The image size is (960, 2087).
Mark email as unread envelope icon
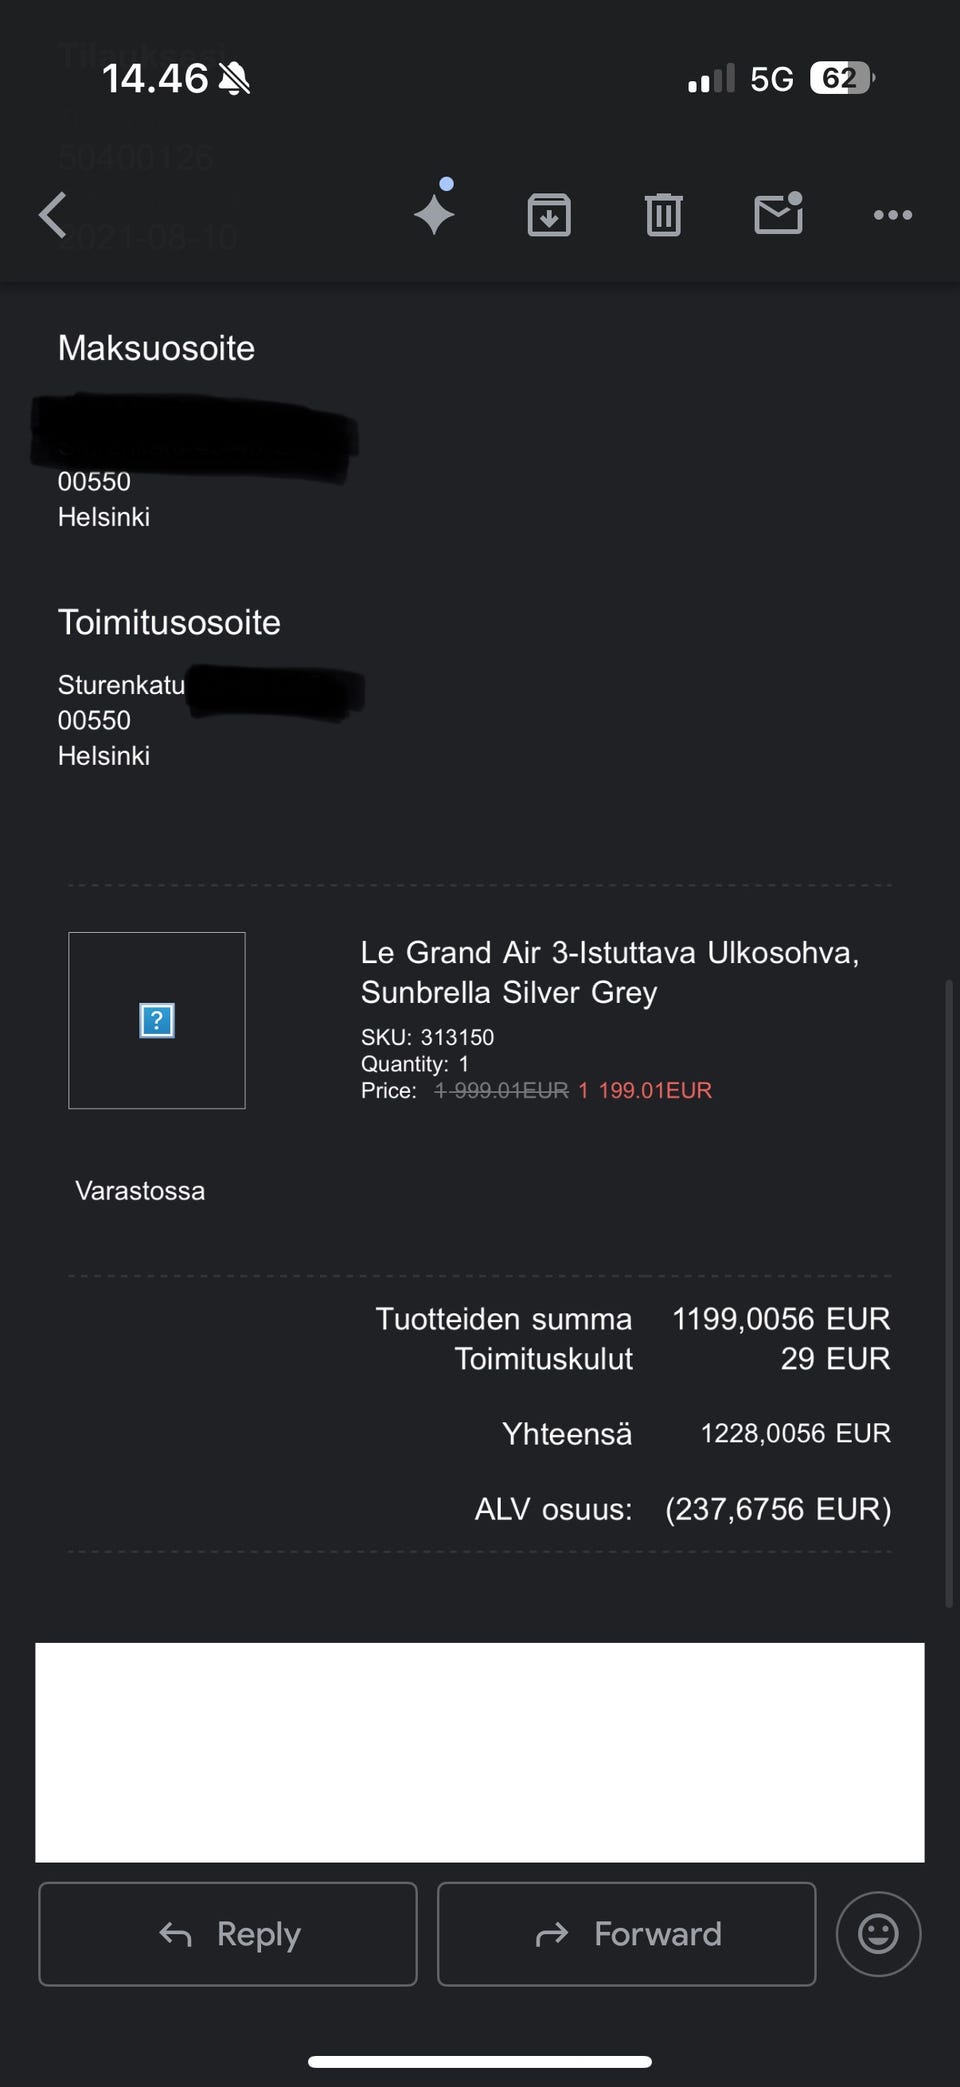(x=778, y=214)
